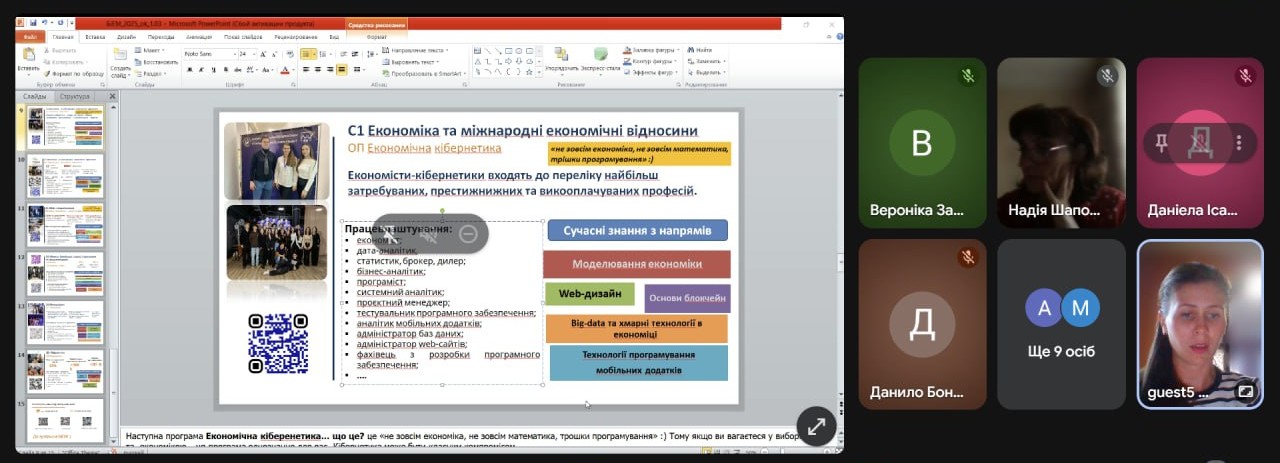Click the Save icon in quick access toolbar
This screenshot has width=1280, height=463.
pyautogui.click(x=33, y=21)
